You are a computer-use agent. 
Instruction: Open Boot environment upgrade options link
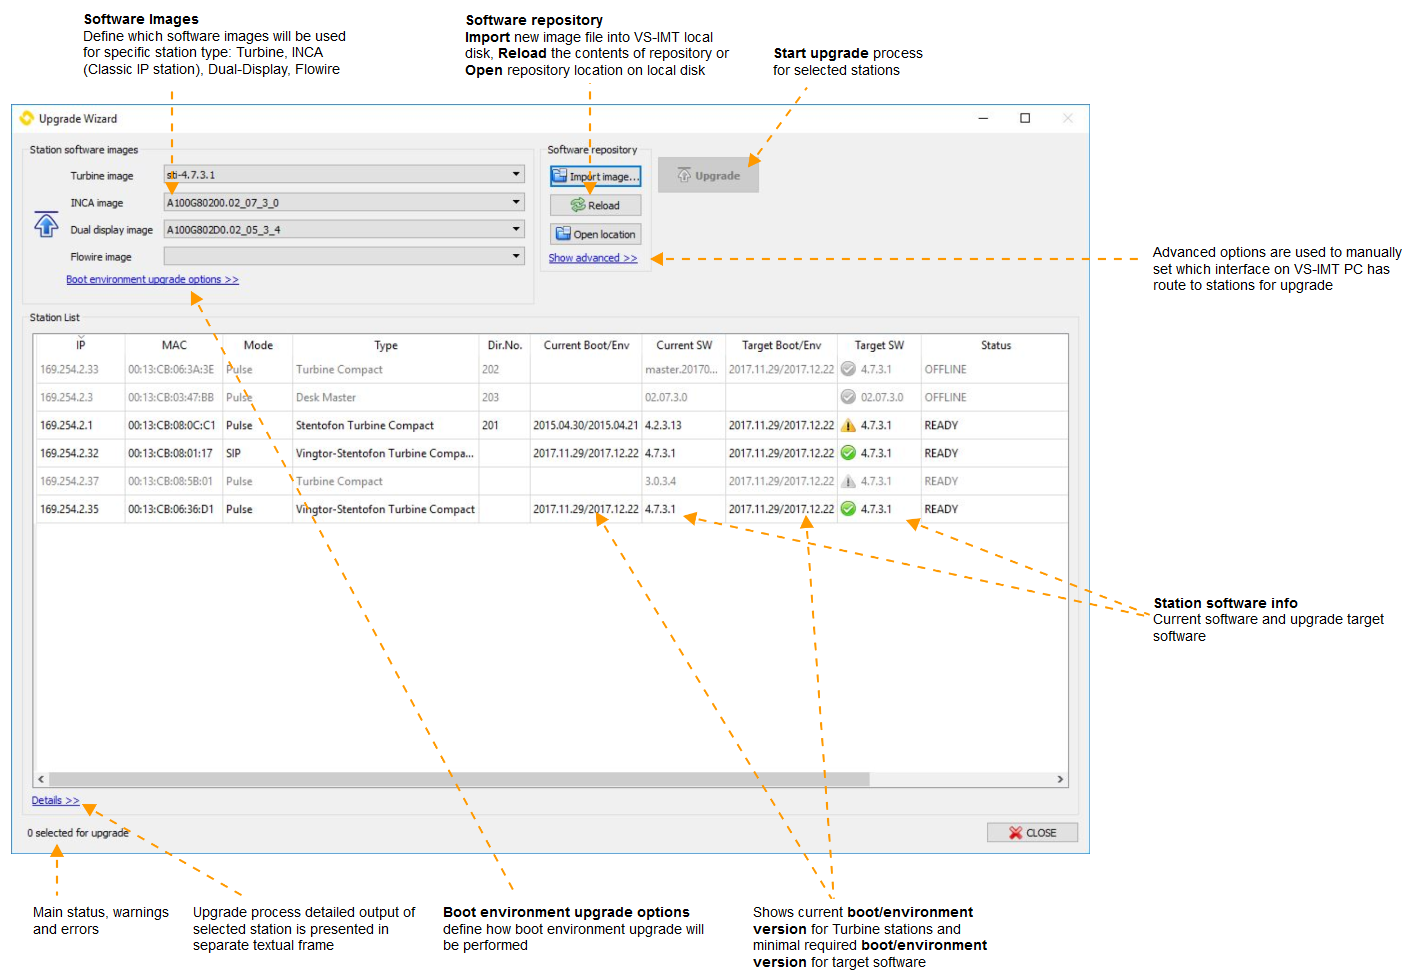(x=152, y=280)
